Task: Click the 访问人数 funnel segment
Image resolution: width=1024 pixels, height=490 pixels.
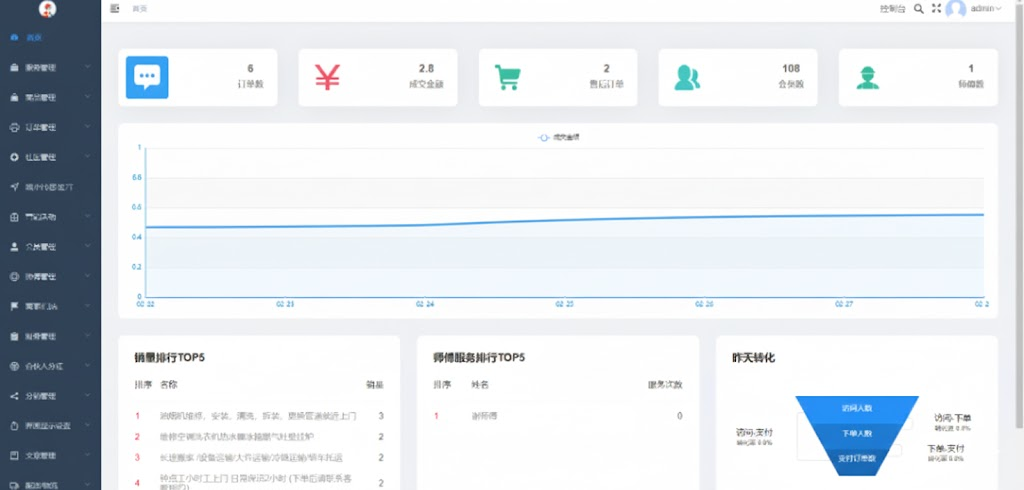Action: (857, 408)
